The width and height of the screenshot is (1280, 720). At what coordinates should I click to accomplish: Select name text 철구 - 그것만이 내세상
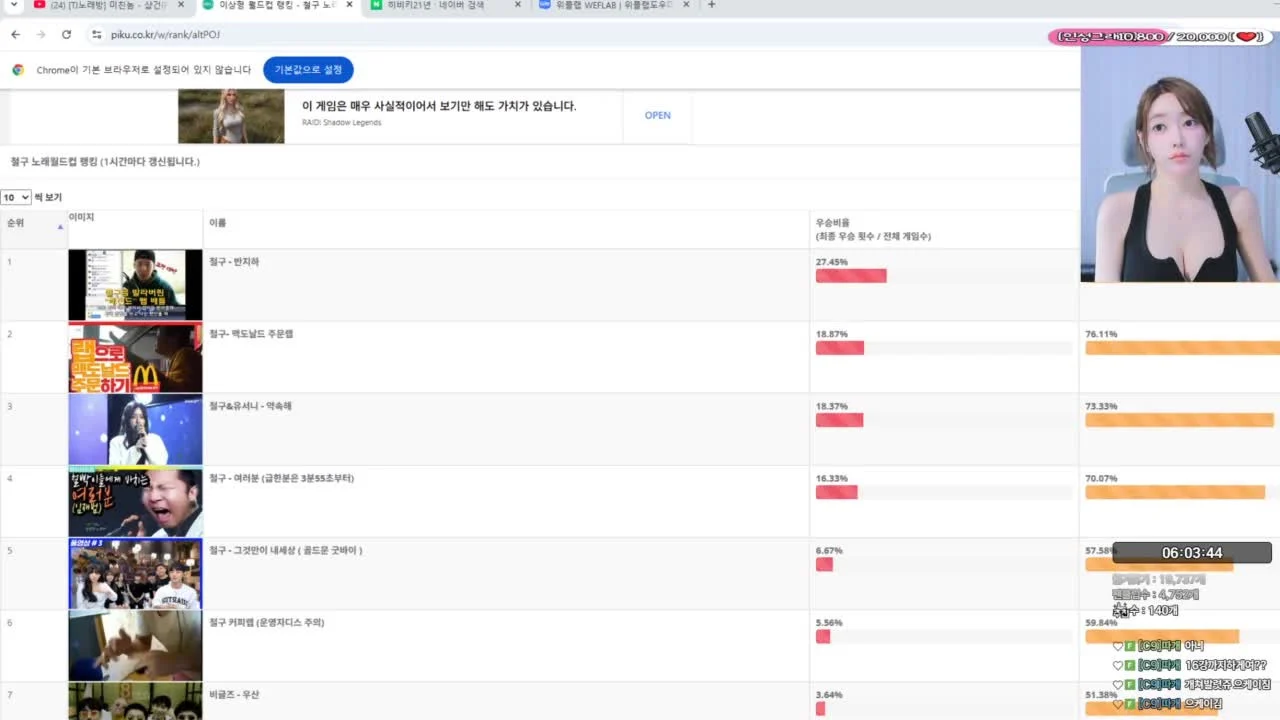pos(285,550)
